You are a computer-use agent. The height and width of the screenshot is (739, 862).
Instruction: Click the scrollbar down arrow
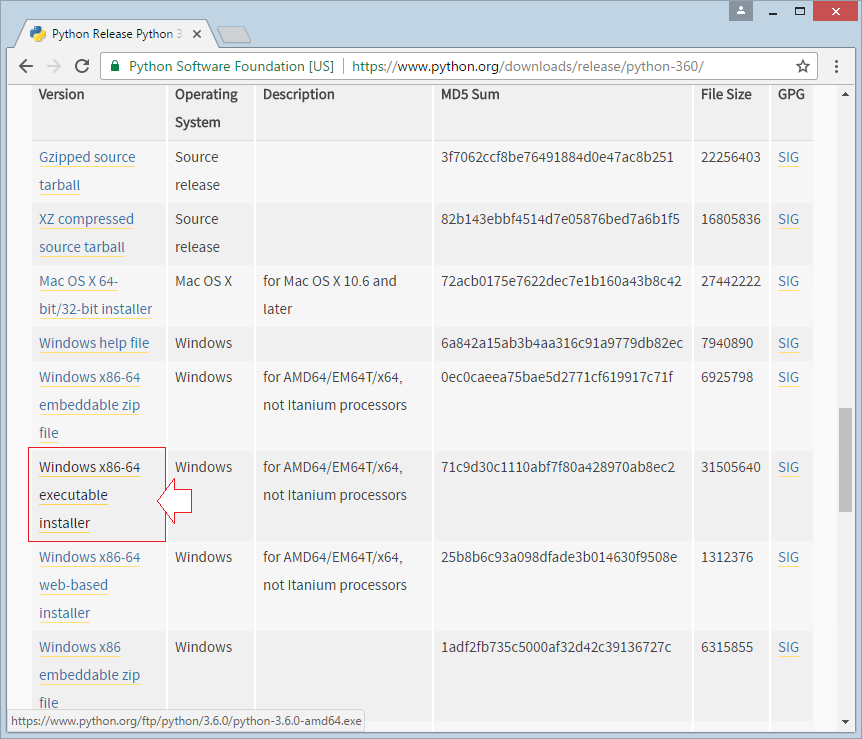coord(845,722)
